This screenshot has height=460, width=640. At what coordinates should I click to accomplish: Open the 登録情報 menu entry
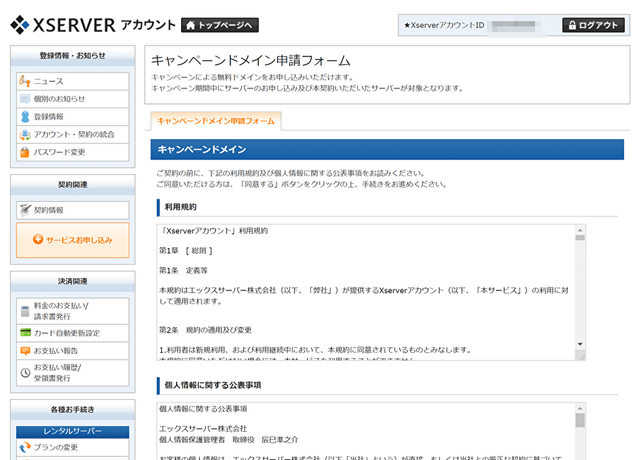(x=73, y=117)
